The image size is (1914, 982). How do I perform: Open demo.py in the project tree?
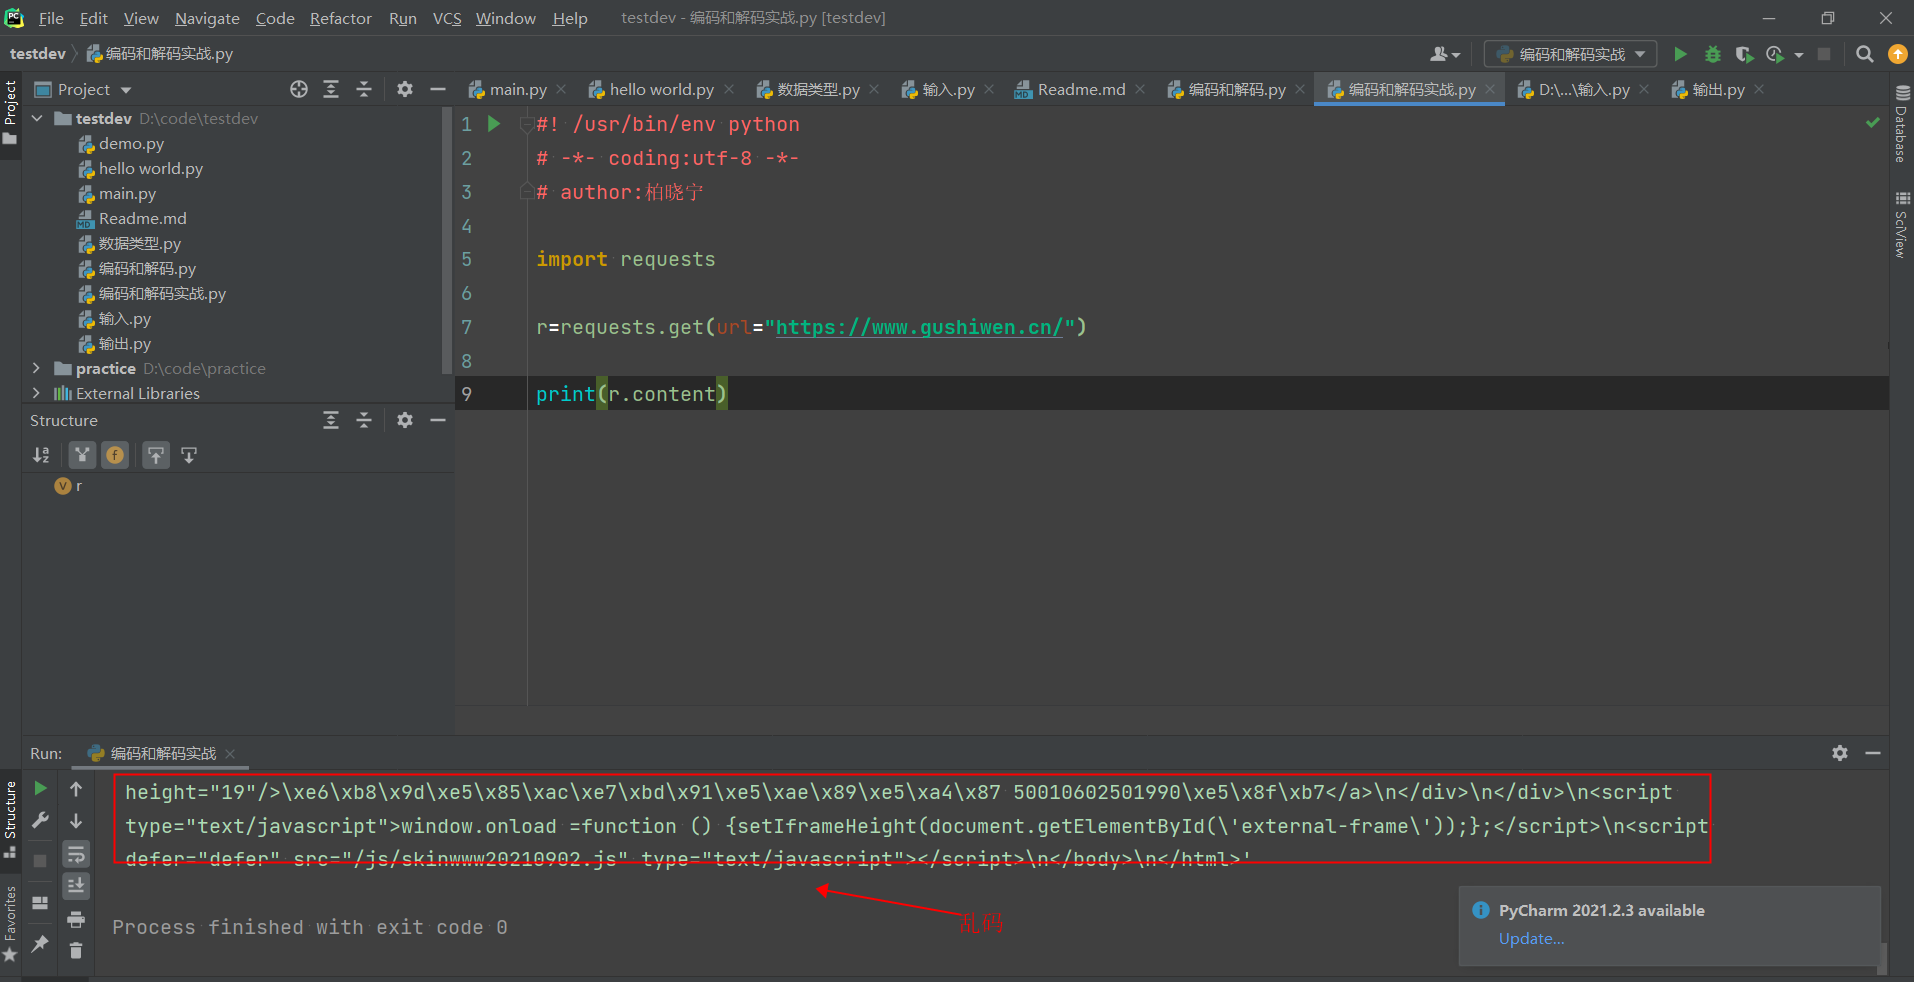click(131, 143)
